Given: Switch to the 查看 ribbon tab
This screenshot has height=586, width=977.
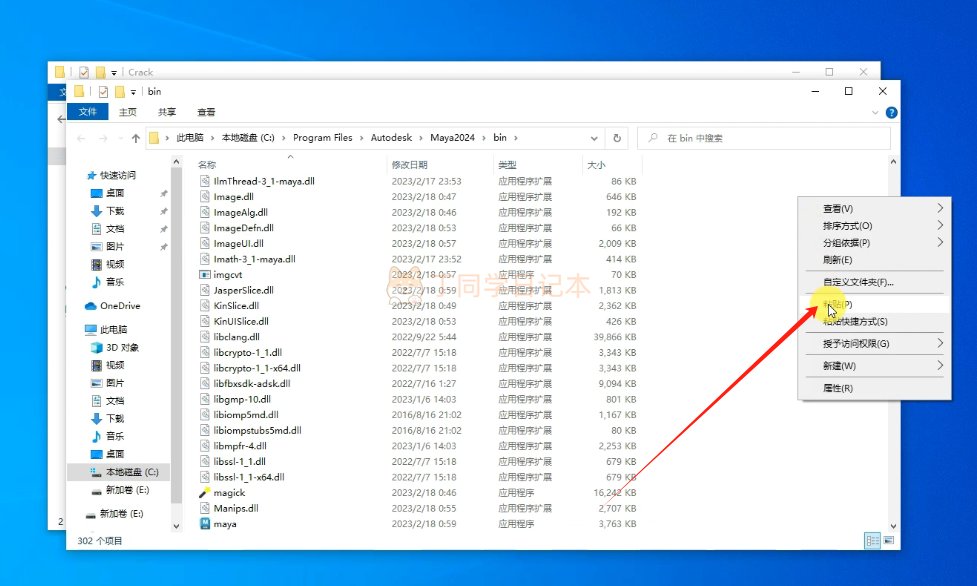Looking at the screenshot, I should point(206,112).
